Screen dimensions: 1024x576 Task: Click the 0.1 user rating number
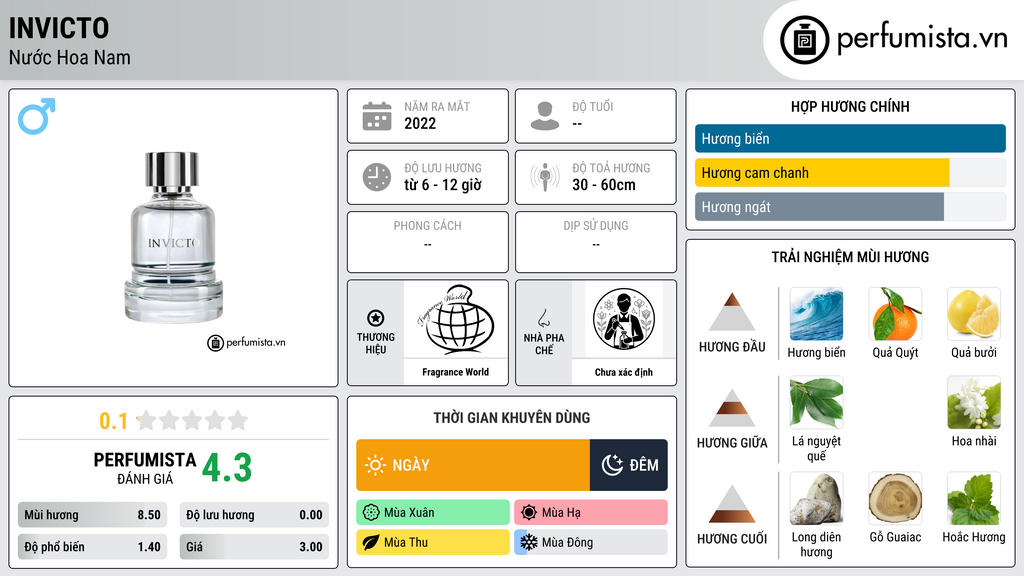pos(114,421)
